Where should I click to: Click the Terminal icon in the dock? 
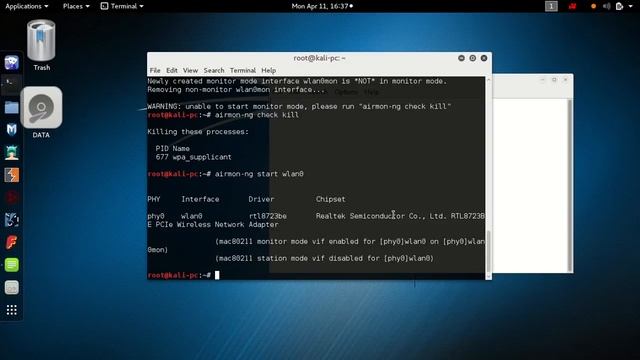point(11,84)
